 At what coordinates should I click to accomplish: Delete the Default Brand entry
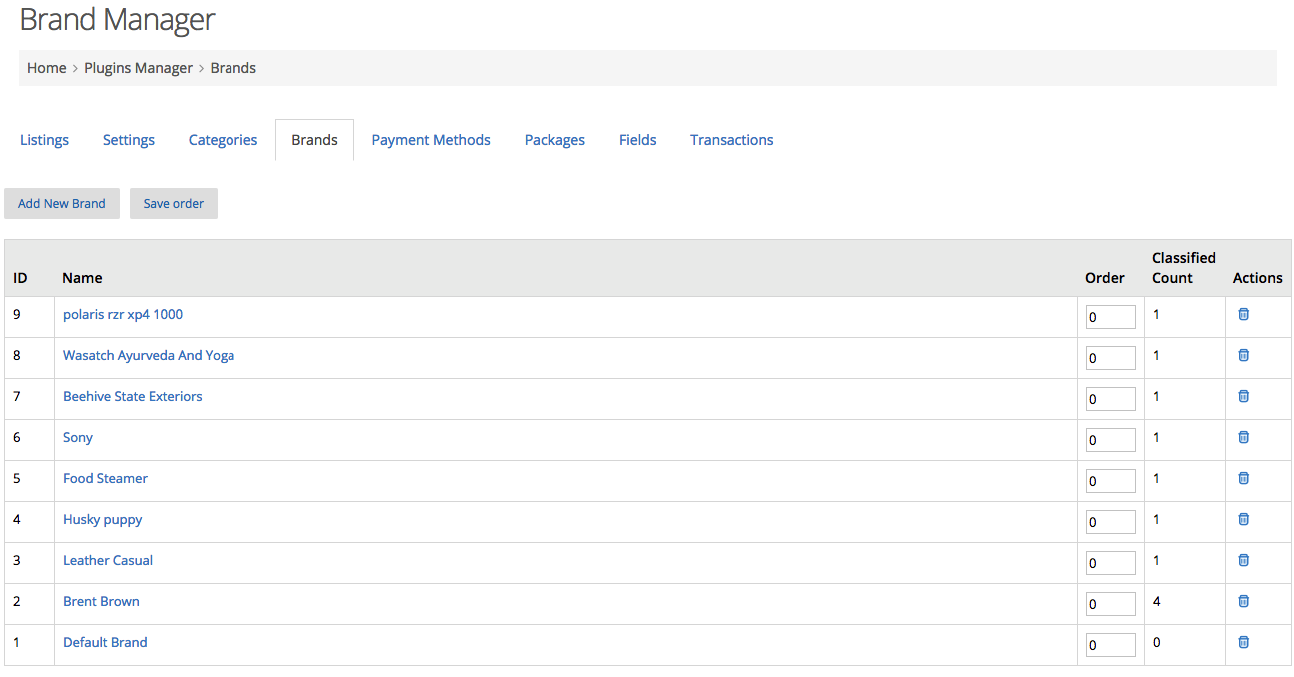1244,642
